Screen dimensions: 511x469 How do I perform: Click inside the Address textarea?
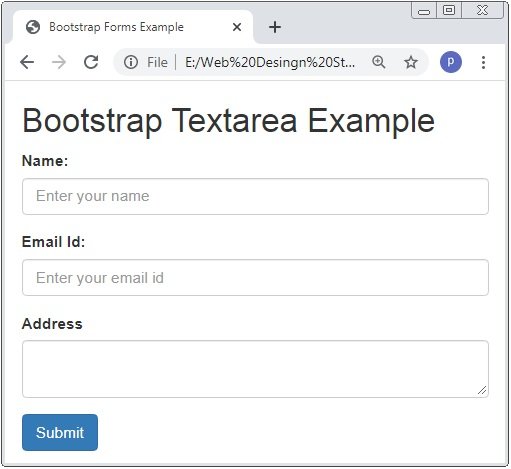pos(255,369)
